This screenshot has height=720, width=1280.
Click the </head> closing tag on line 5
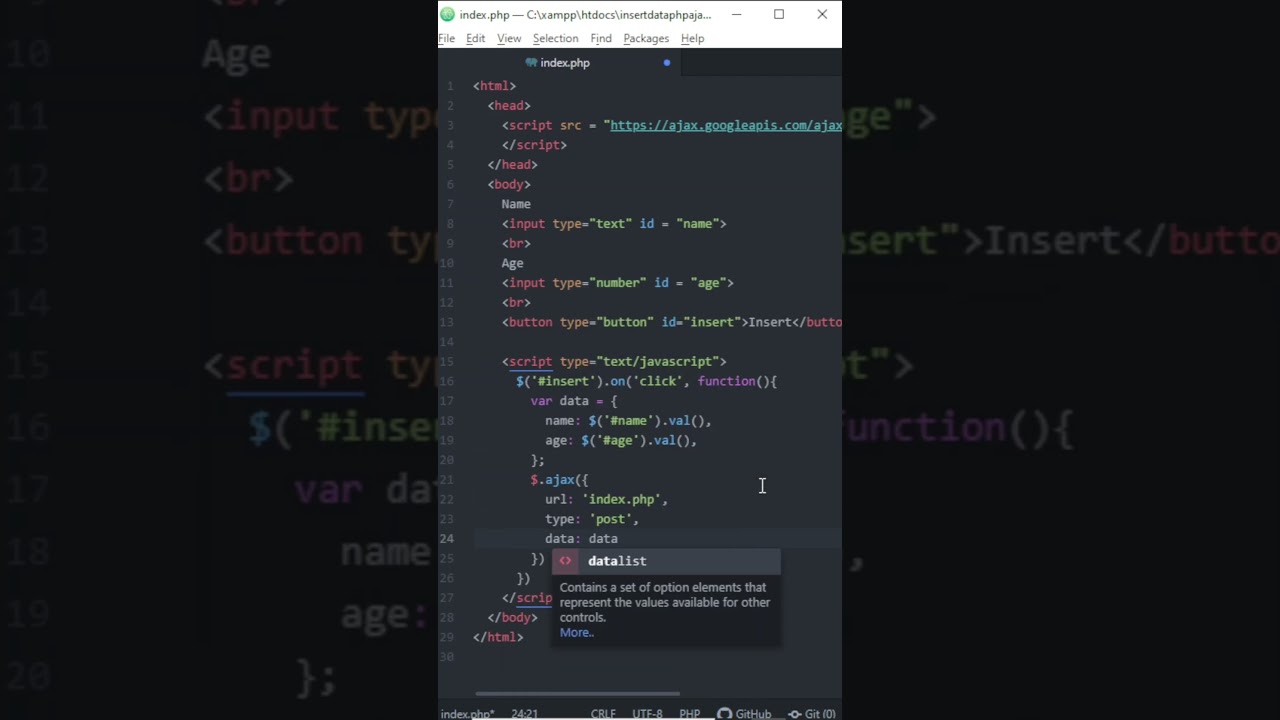tap(512, 165)
